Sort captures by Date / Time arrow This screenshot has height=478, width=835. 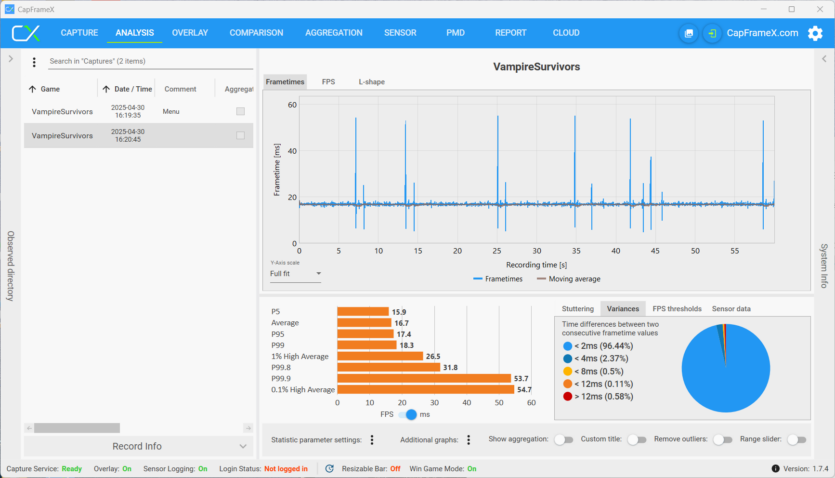pyautogui.click(x=107, y=89)
